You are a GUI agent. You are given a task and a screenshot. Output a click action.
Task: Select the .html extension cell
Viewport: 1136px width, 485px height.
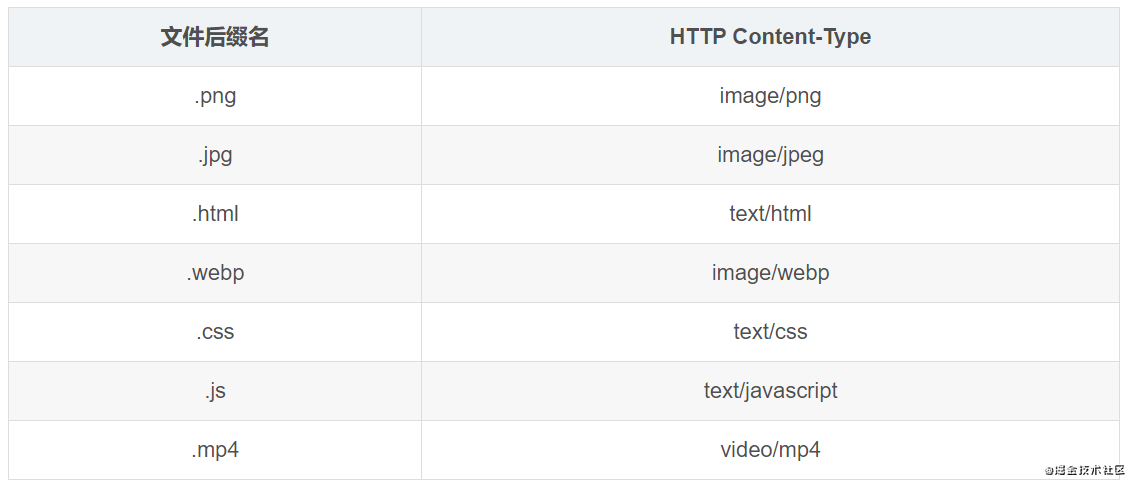point(215,214)
